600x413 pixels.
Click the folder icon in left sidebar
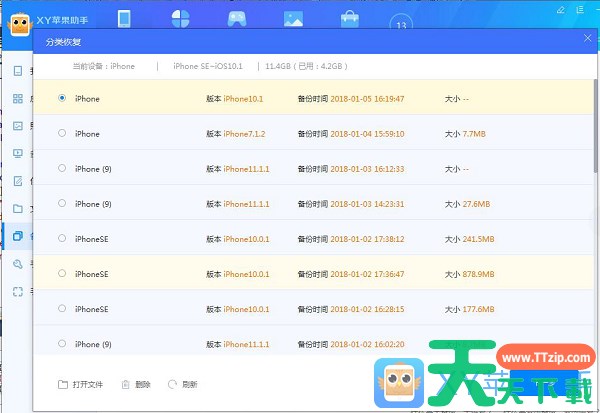[18, 209]
